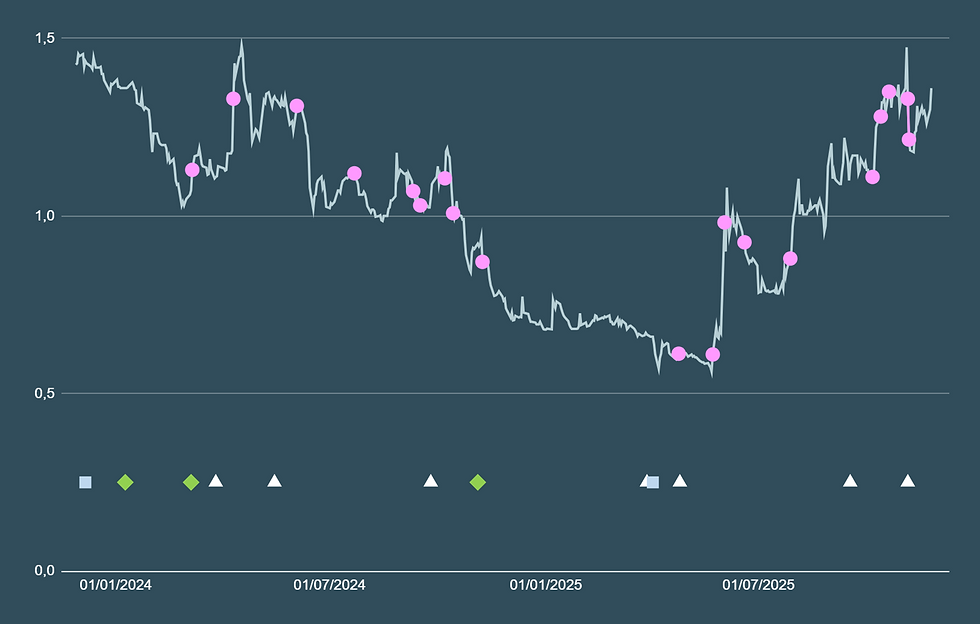The width and height of the screenshot is (980, 624).
Task: Click the 01/07/2024 date label
Action: 329,585
